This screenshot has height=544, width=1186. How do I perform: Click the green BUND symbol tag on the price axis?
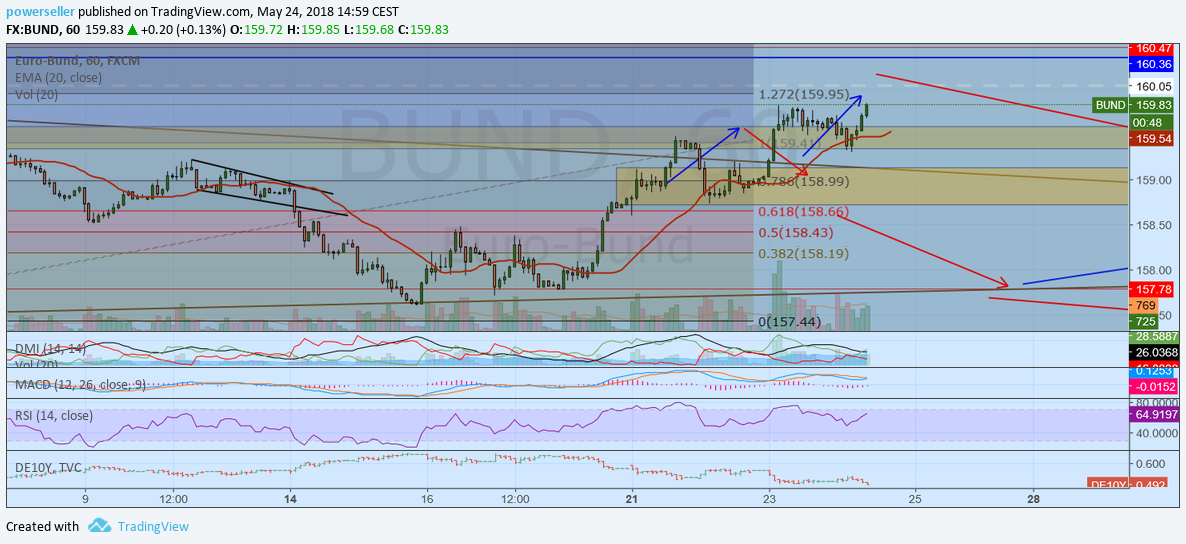(1110, 106)
